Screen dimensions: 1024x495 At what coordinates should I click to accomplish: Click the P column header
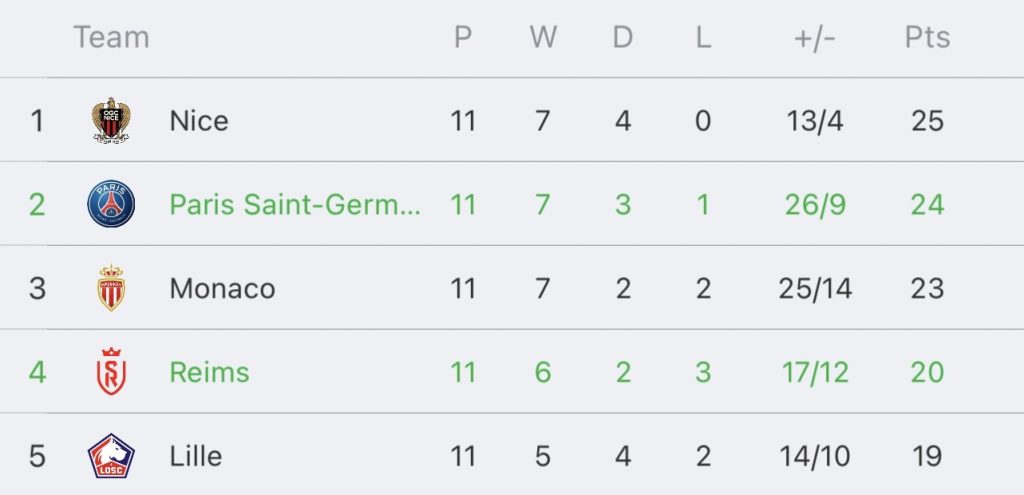[x=463, y=37]
